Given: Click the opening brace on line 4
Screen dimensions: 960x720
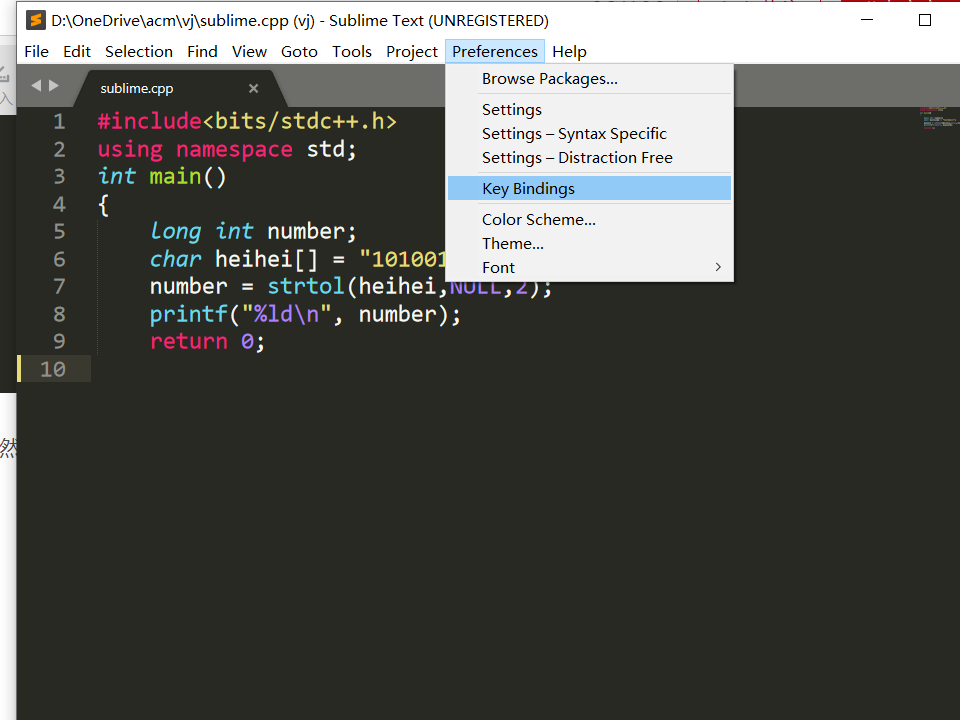Looking at the screenshot, I should click(103, 204).
